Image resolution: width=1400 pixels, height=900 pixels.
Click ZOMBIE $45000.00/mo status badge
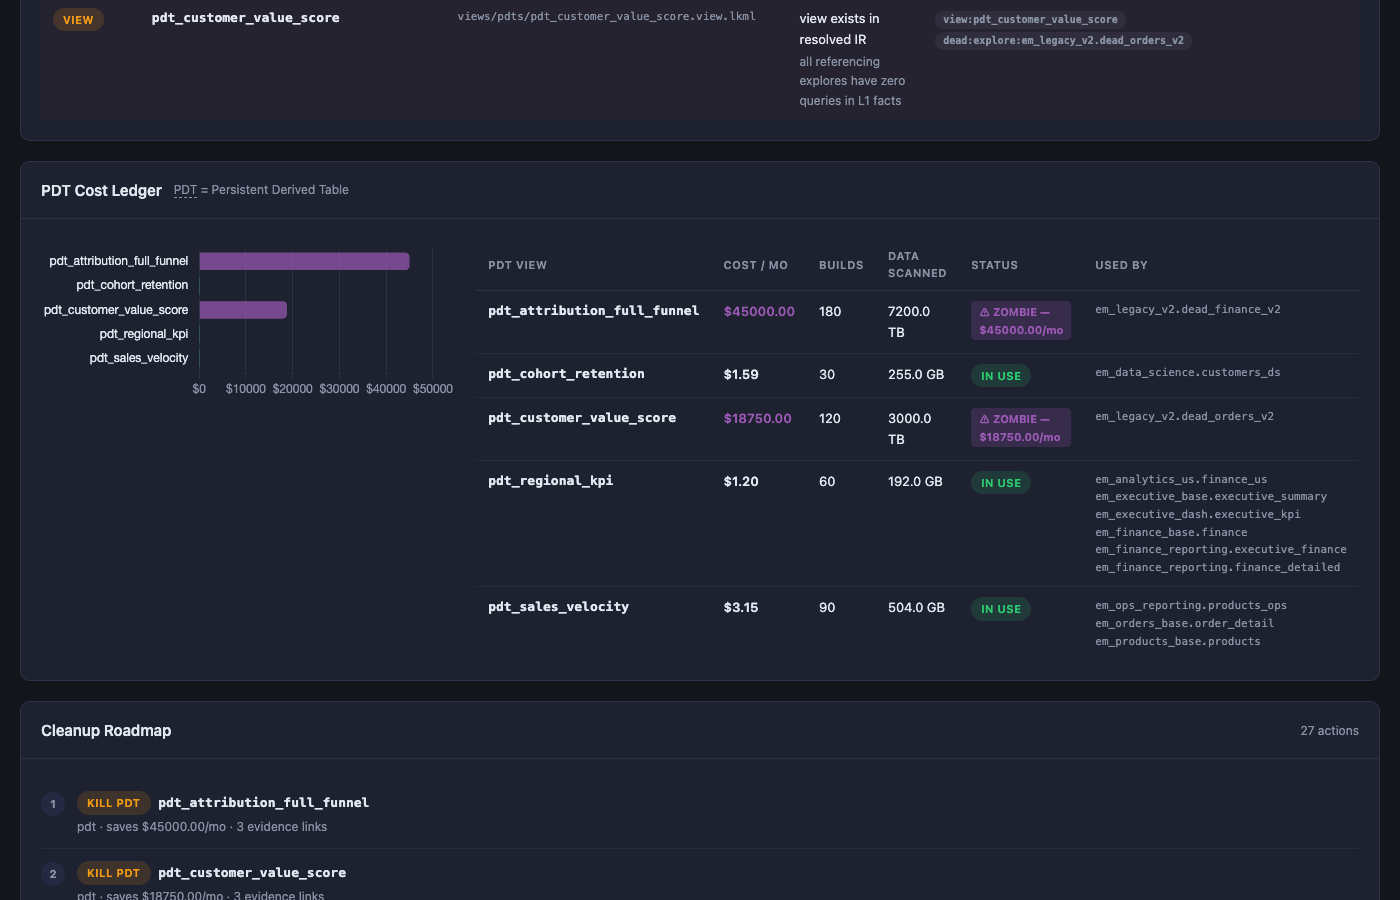(1020, 321)
